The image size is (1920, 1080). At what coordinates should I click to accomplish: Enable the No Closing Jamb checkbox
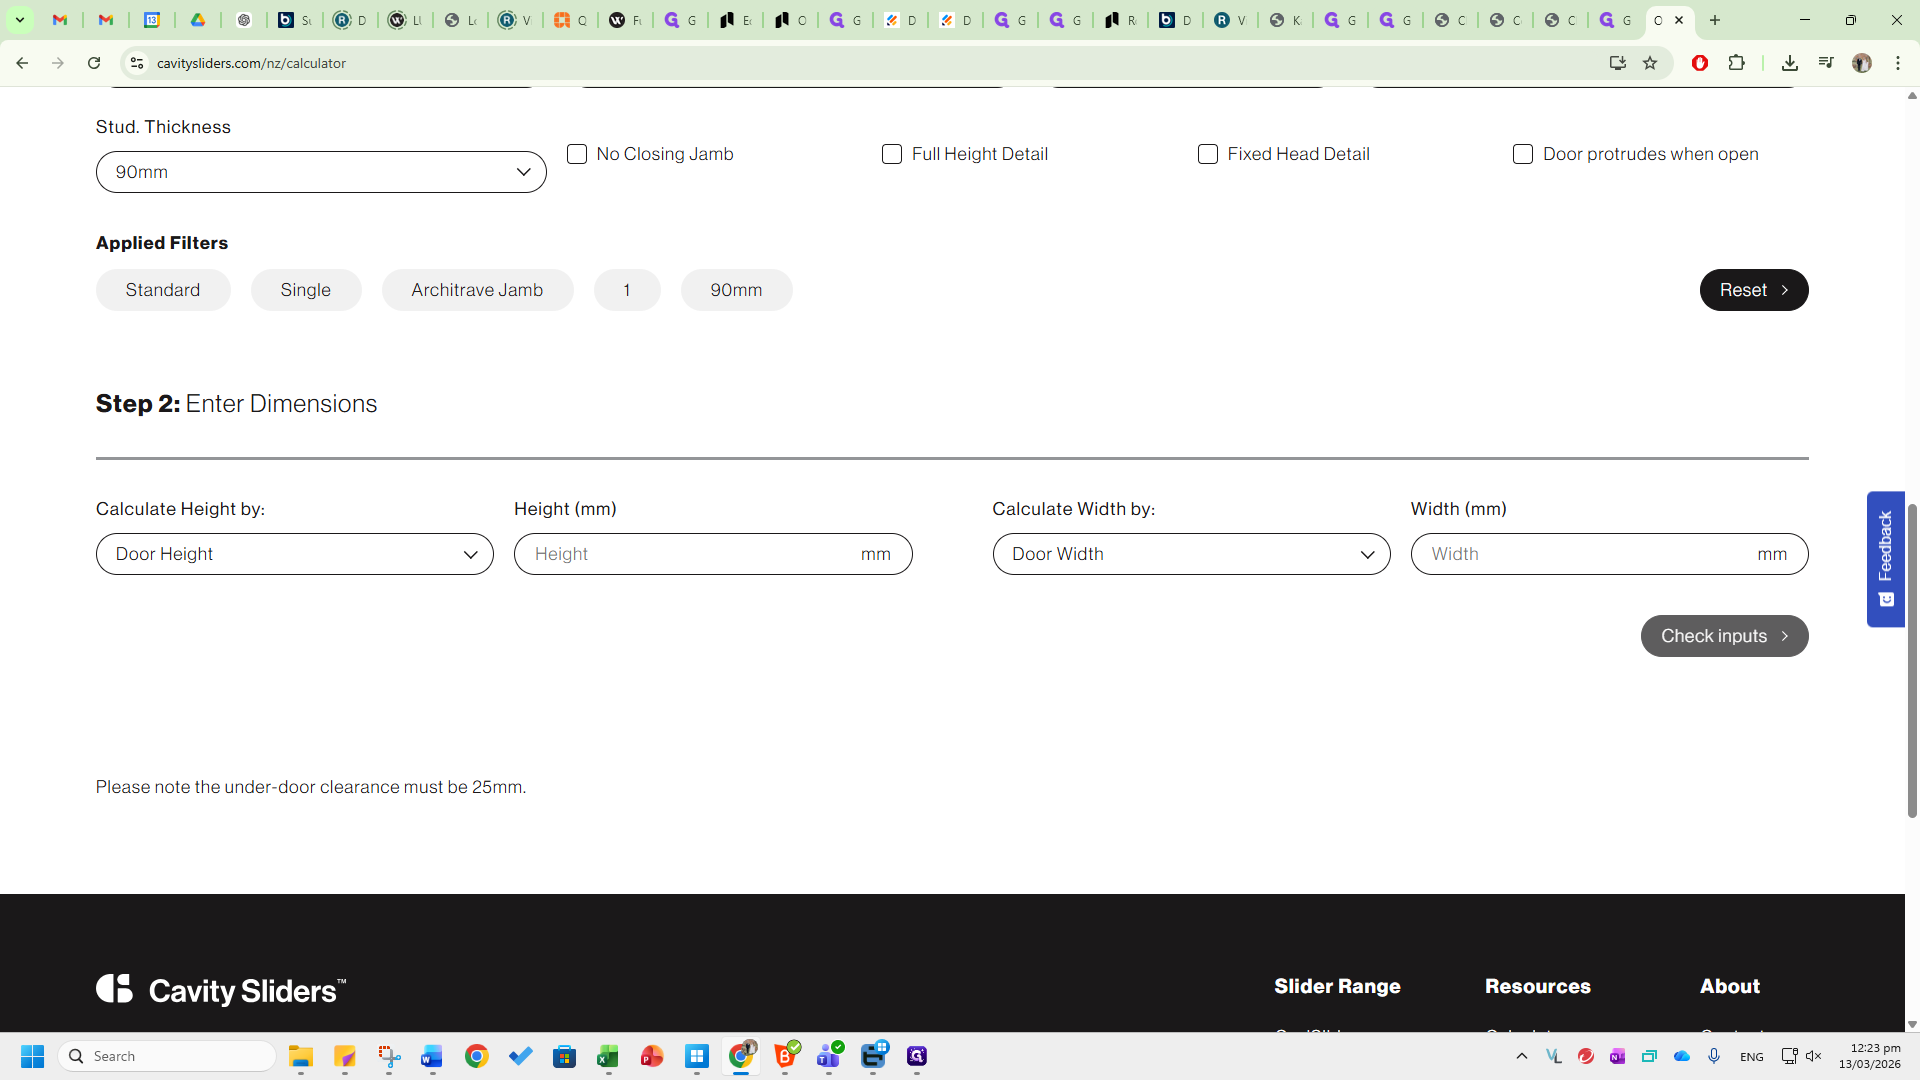(x=577, y=154)
